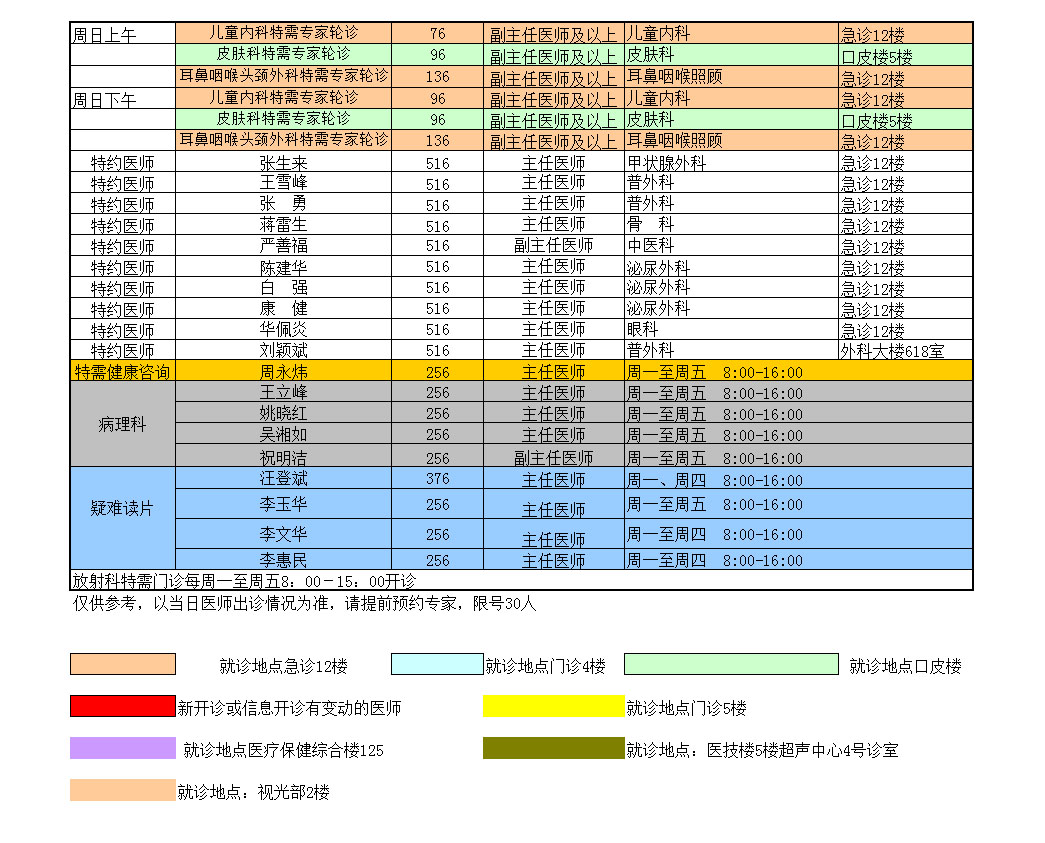Click legend label 医技楼5楼超声中心4号诊室
The image size is (1045, 843).
coord(802,750)
